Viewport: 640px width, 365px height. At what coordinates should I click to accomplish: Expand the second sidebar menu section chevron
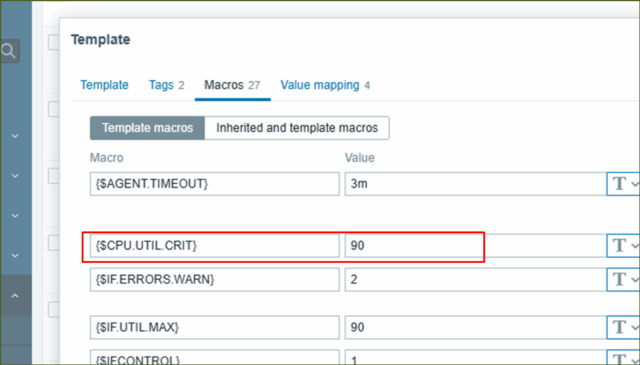(x=15, y=176)
